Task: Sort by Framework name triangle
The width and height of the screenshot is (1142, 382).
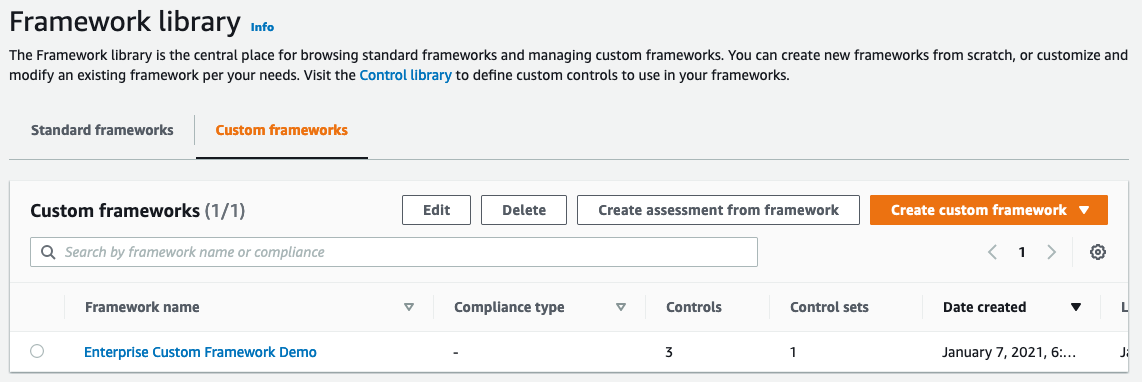Action: (x=409, y=308)
